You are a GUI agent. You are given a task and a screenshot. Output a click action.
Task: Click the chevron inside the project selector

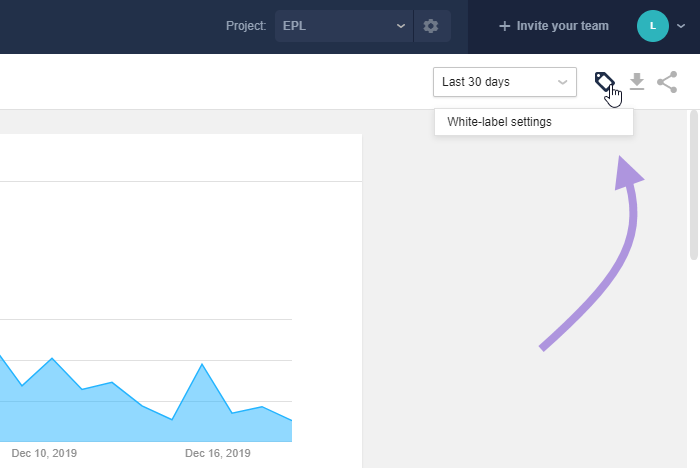tap(401, 26)
